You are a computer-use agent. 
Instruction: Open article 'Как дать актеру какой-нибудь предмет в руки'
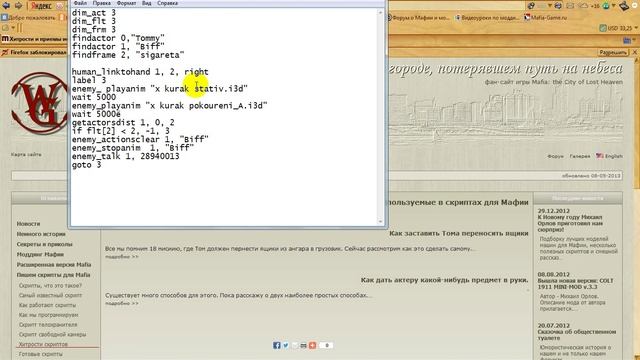coord(444,280)
